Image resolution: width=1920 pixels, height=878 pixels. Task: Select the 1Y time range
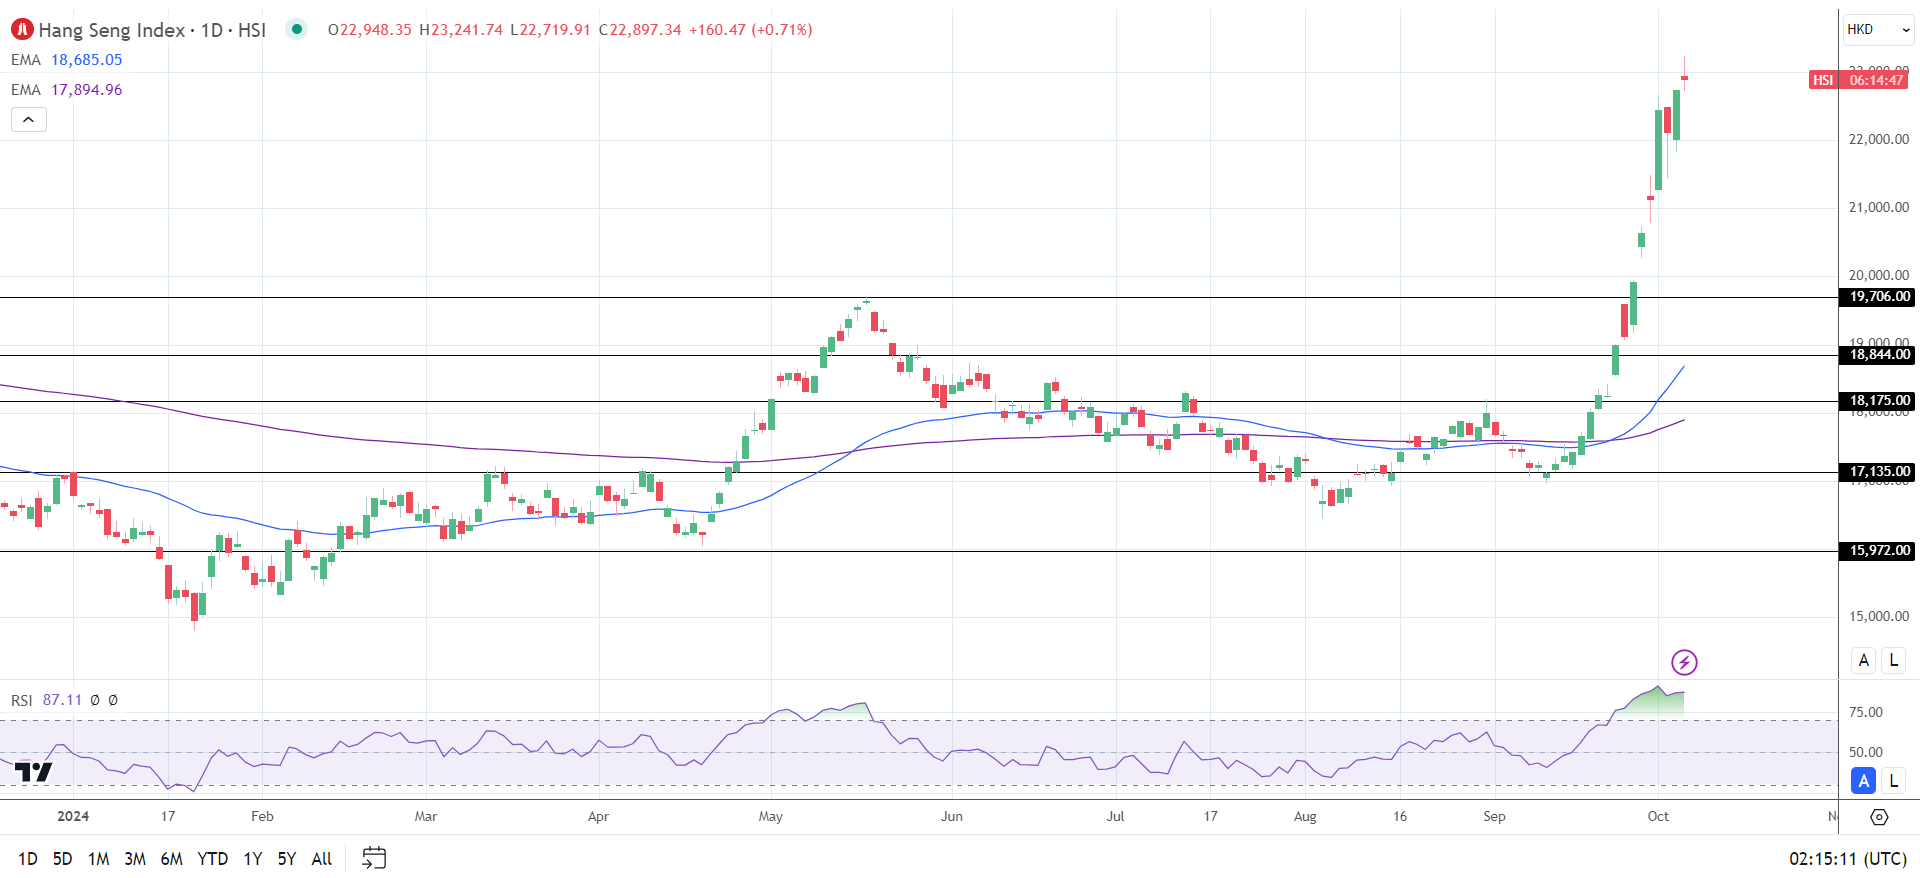(252, 859)
